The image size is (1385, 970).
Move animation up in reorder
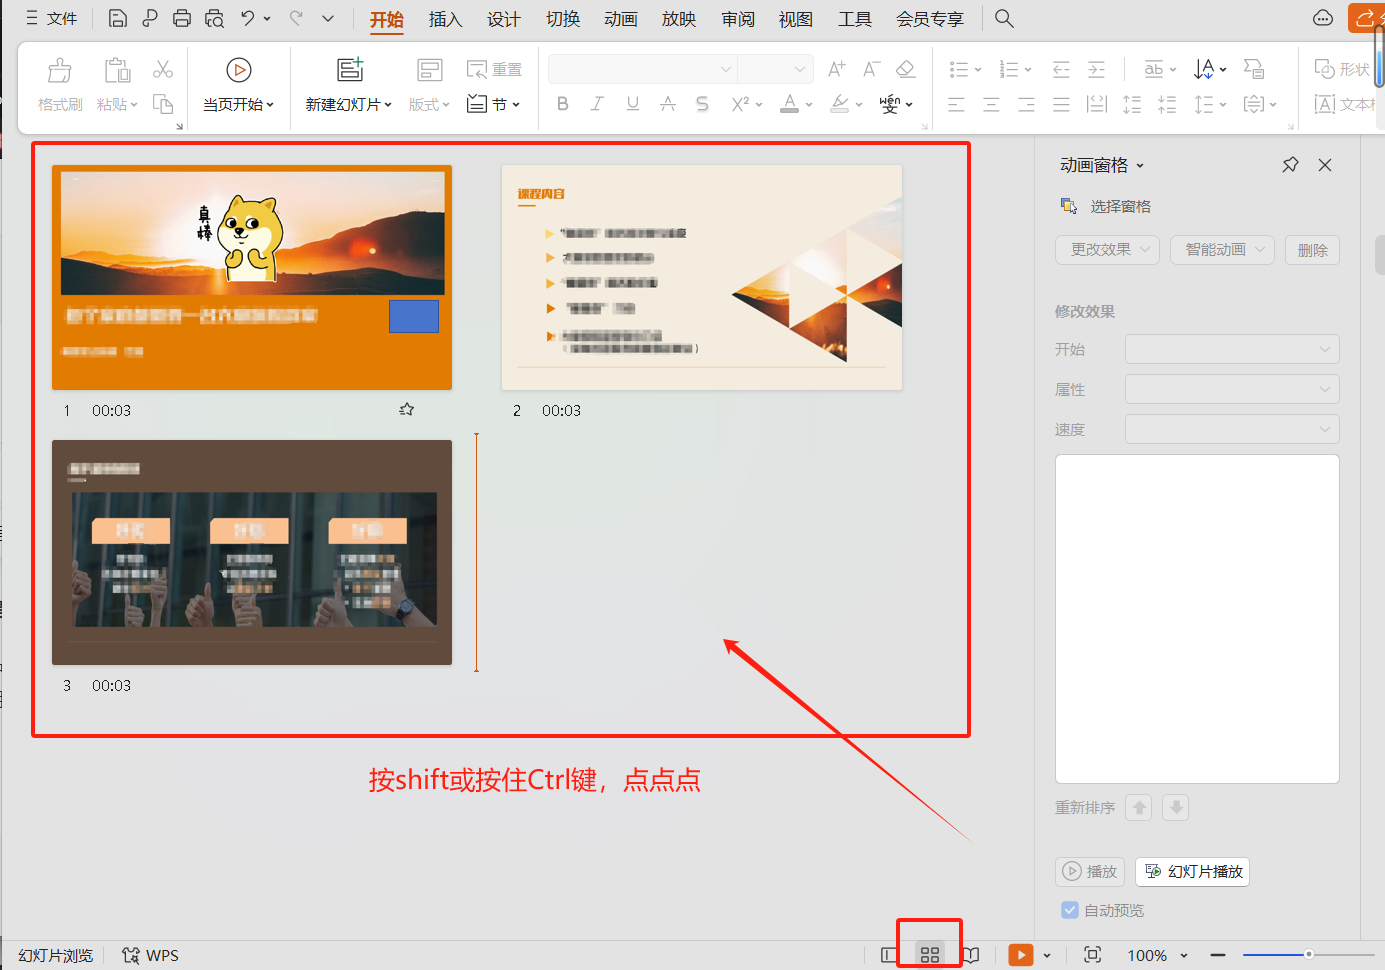(1139, 808)
